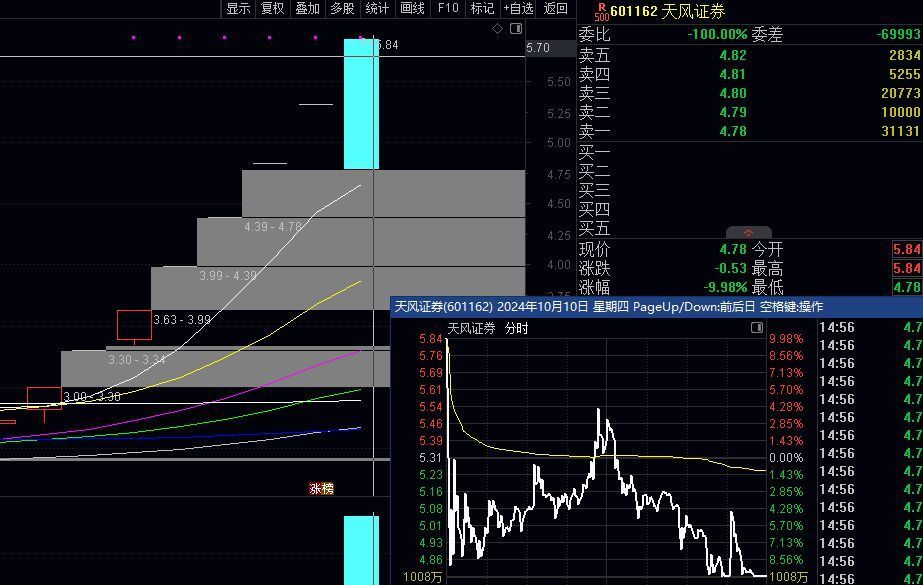Click the 买四 bid row label

click(x=595, y=210)
